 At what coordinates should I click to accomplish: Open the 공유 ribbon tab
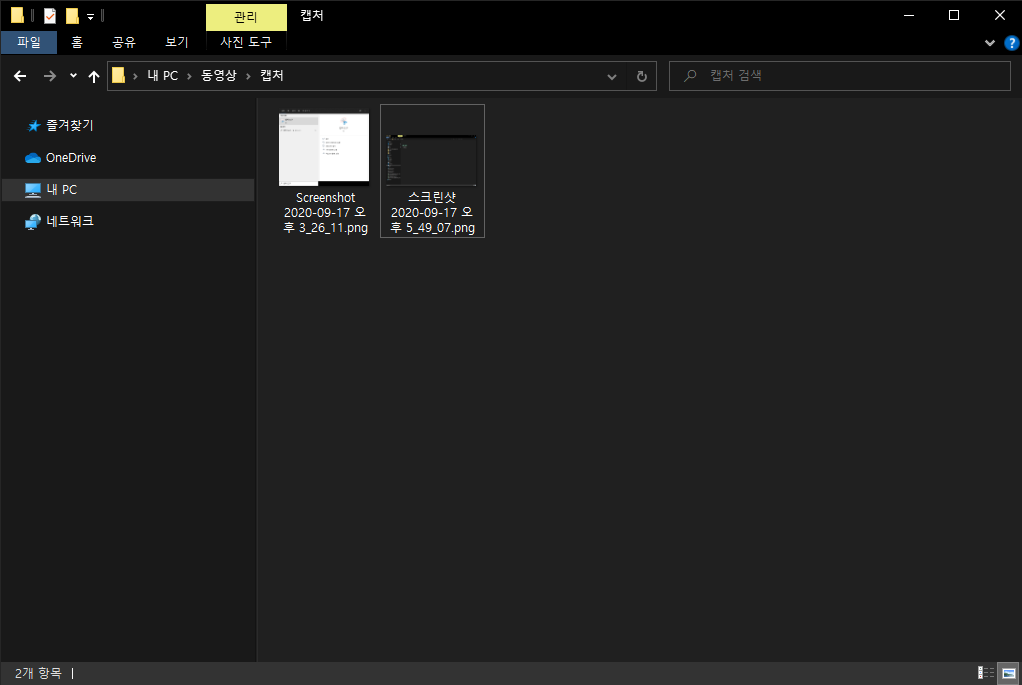point(124,42)
